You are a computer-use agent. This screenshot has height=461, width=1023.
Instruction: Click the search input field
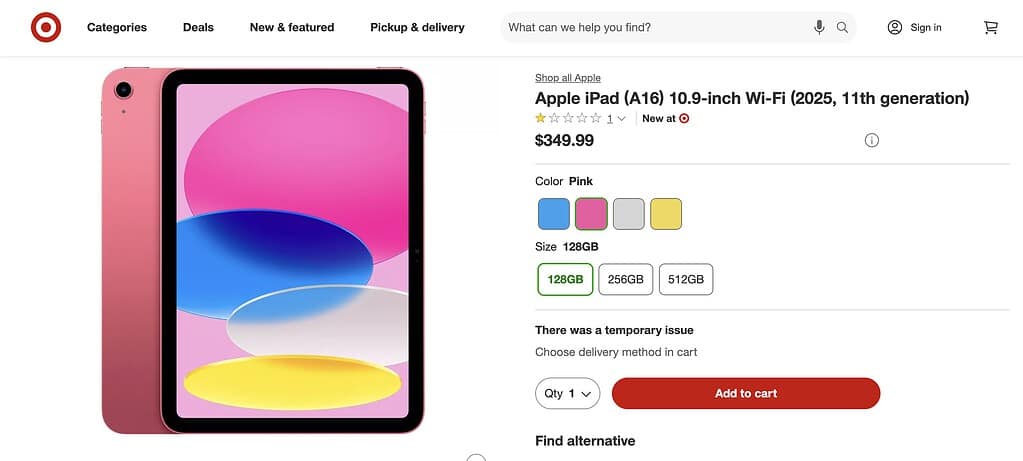(655, 28)
